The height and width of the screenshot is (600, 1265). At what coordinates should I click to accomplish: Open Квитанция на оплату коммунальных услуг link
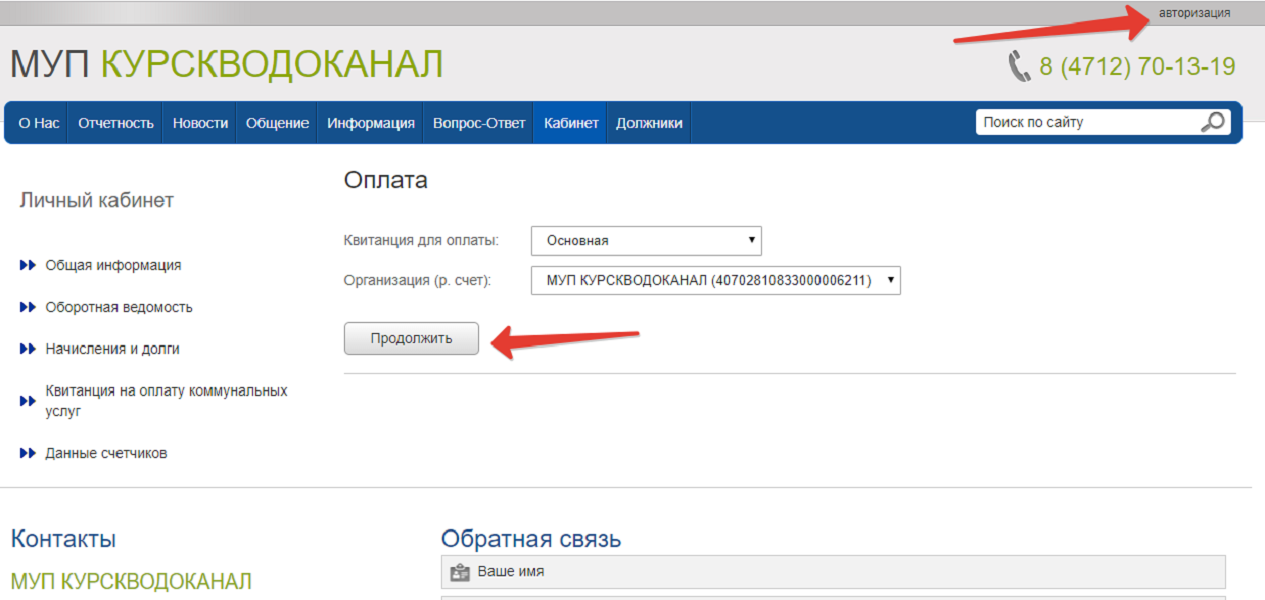[166, 401]
